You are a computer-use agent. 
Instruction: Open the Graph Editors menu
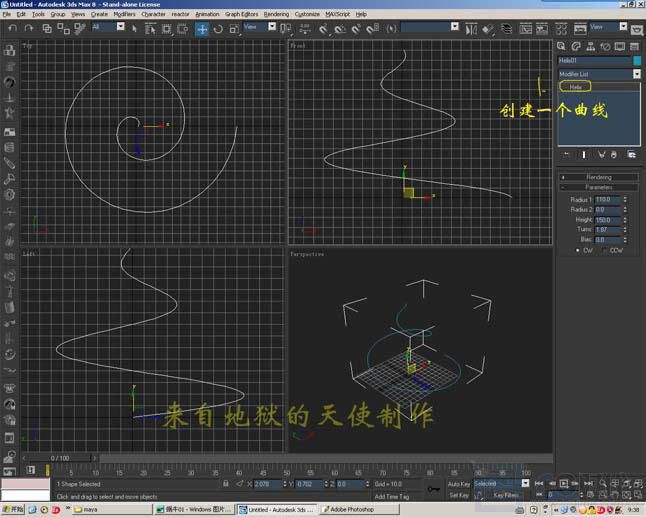pos(241,14)
